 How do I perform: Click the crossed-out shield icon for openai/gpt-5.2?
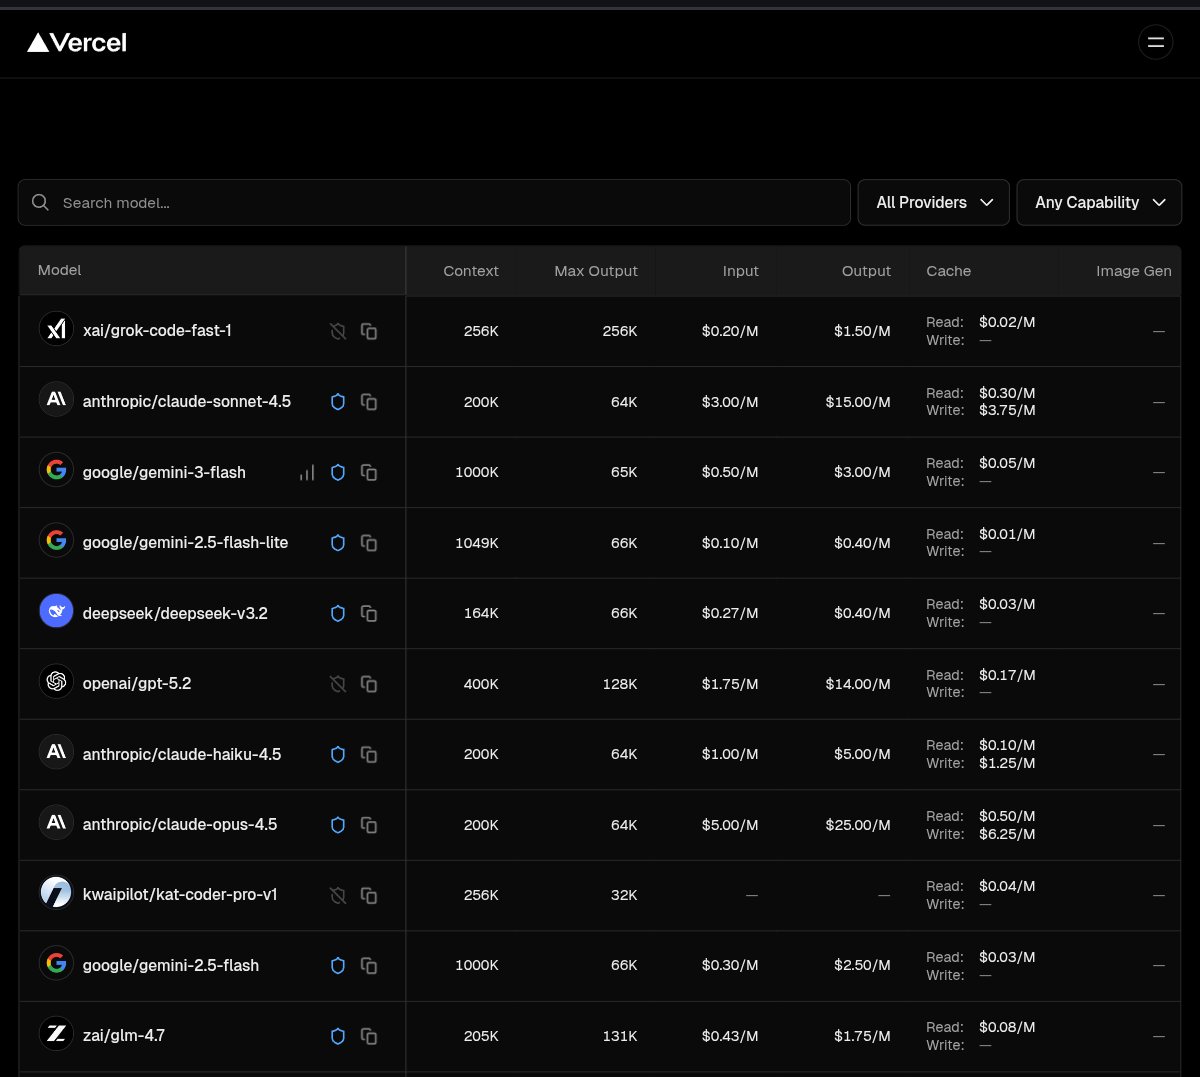(x=338, y=684)
